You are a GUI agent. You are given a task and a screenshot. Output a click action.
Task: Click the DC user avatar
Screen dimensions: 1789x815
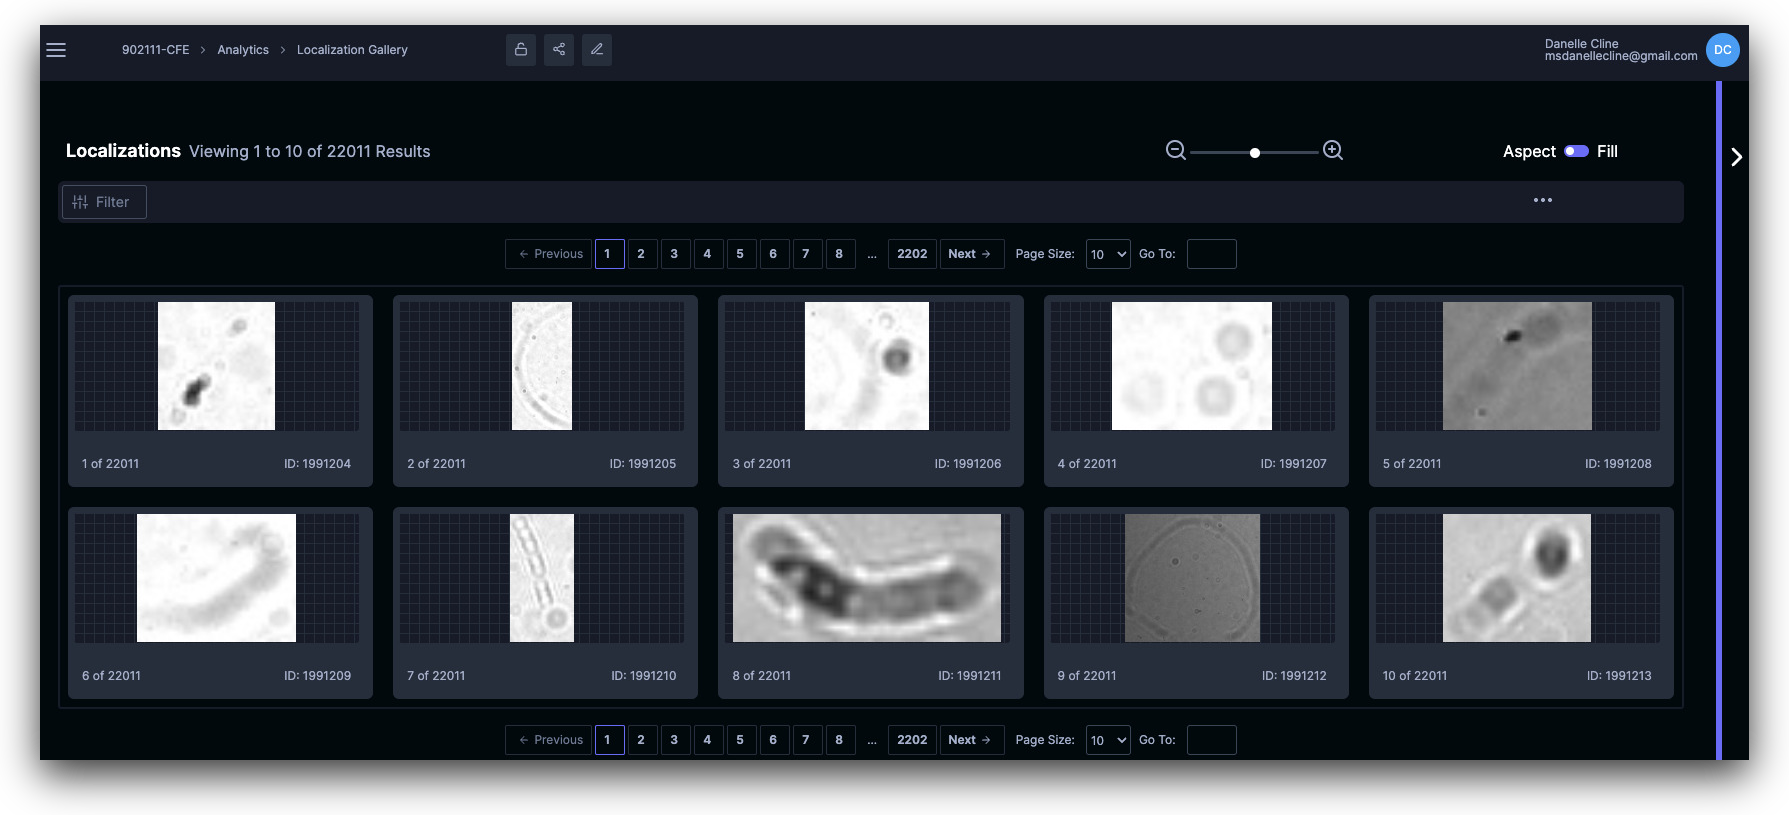point(1722,50)
